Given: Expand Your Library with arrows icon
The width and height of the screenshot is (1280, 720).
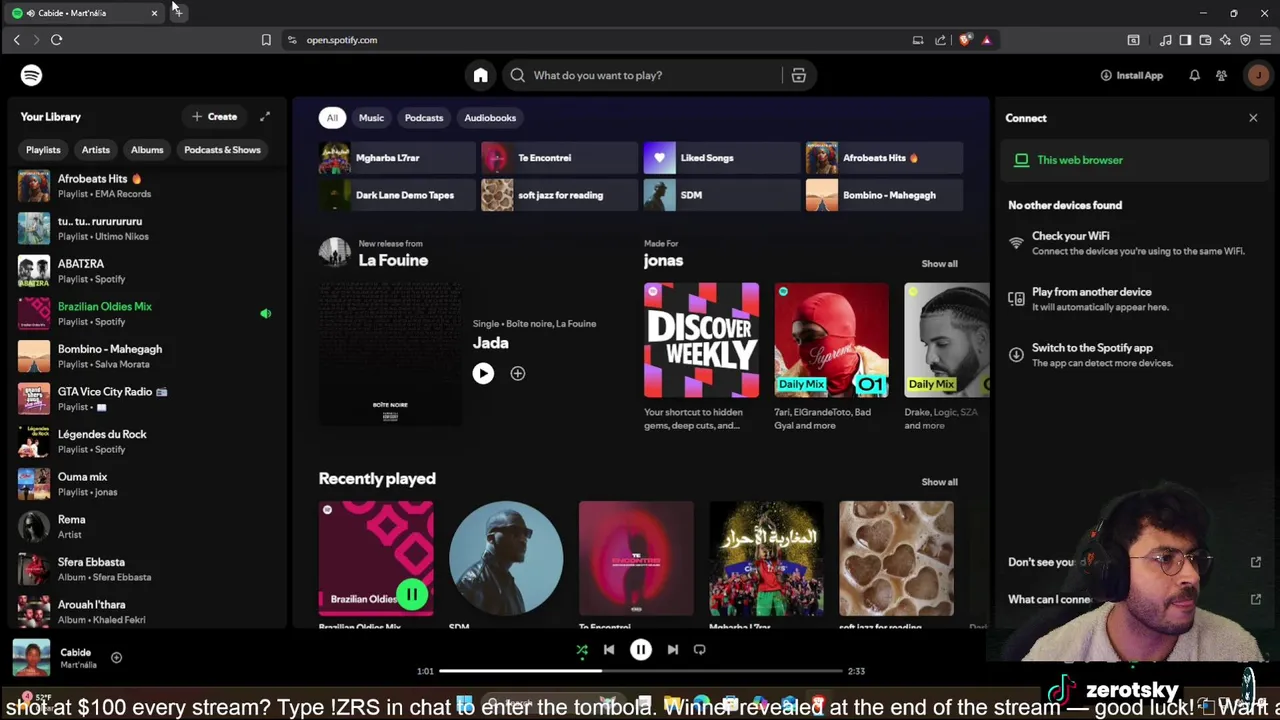Looking at the screenshot, I should click(x=265, y=117).
